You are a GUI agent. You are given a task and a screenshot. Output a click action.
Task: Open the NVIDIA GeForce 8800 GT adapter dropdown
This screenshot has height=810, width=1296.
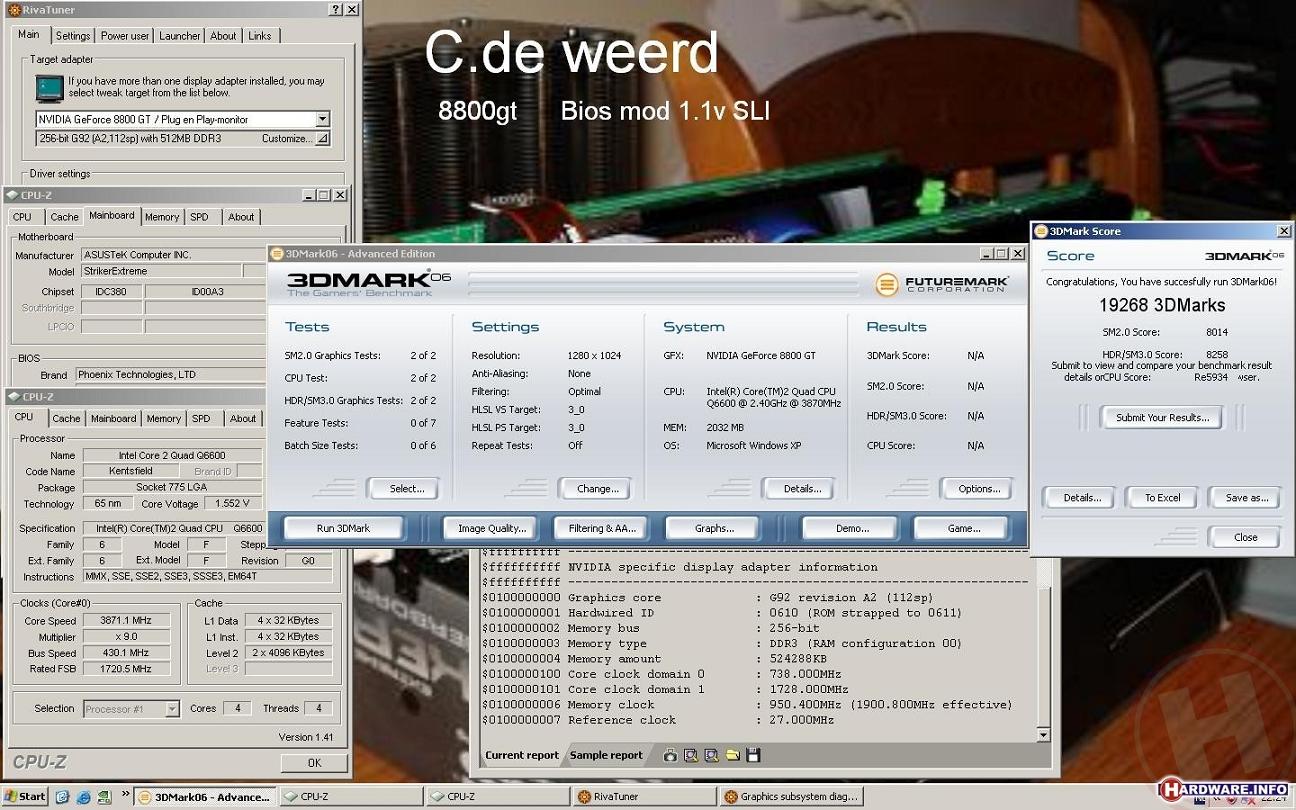[322, 119]
